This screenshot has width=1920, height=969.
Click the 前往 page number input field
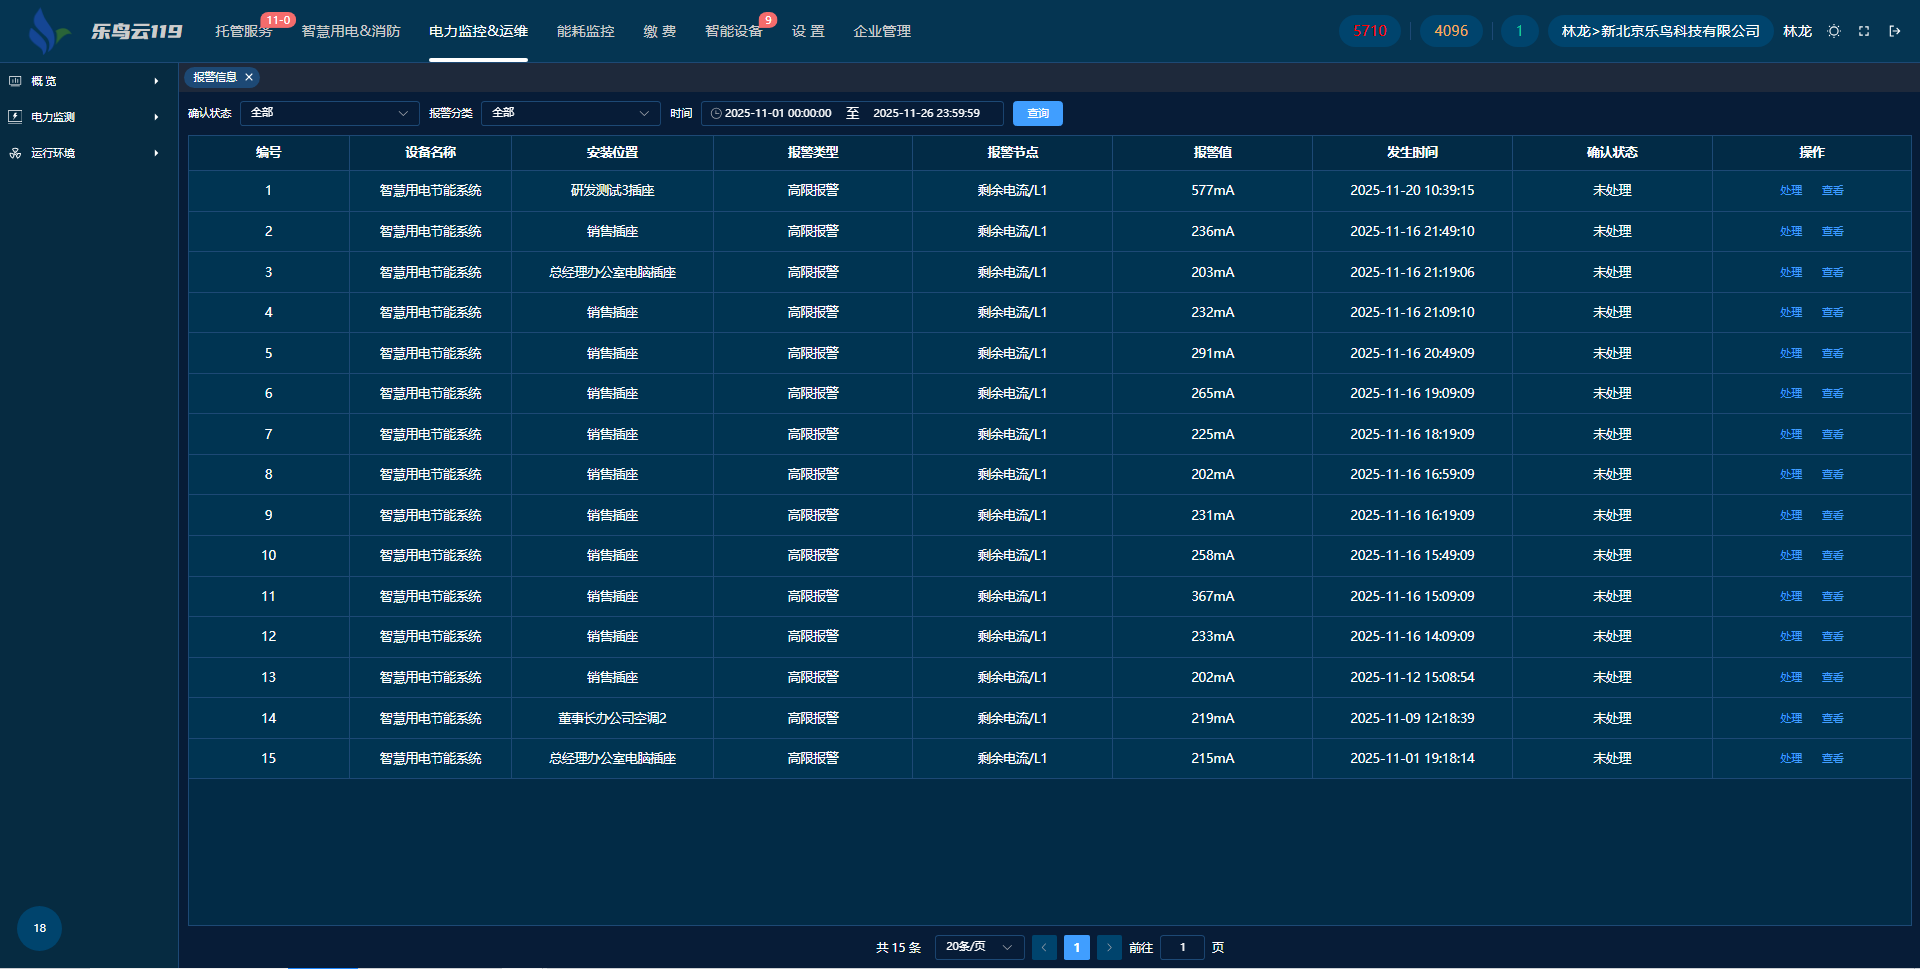1182,947
